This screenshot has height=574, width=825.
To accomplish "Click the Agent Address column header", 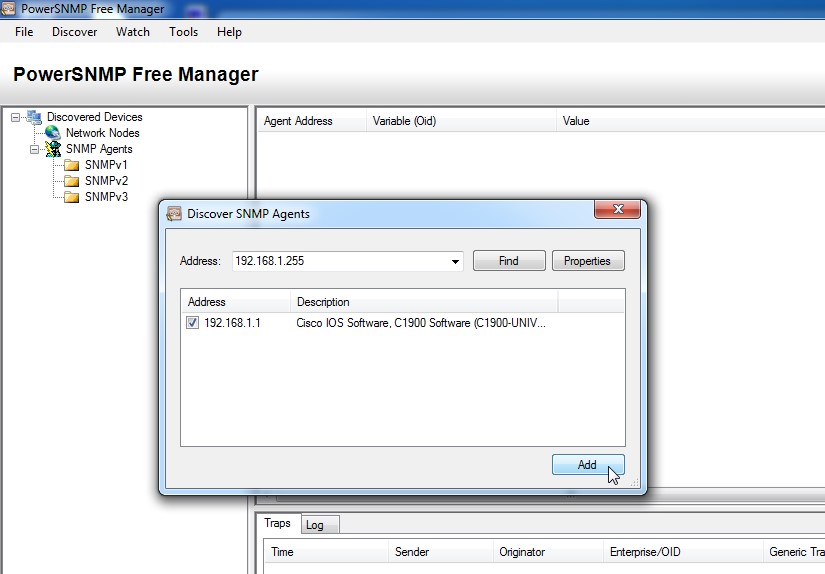I will tap(311, 121).
